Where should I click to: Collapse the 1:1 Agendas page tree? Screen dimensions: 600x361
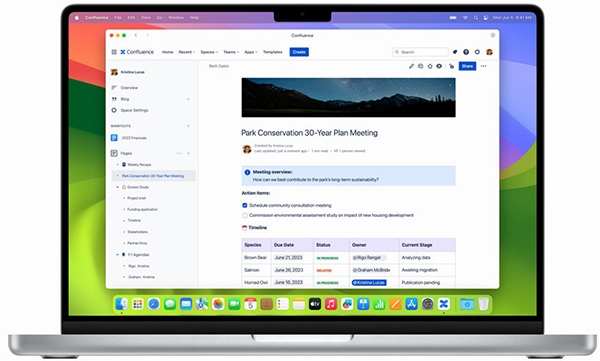click(117, 255)
